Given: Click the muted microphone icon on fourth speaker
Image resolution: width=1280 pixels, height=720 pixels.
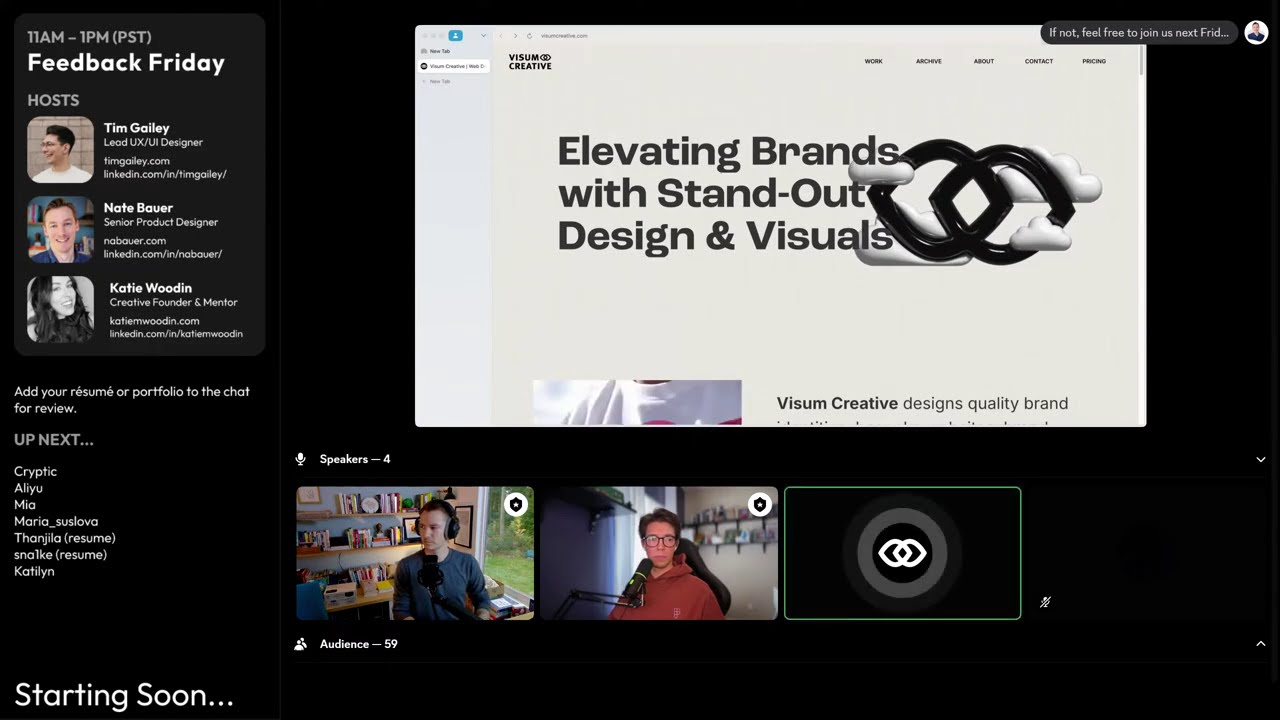Looking at the screenshot, I should pyautogui.click(x=1045, y=602).
